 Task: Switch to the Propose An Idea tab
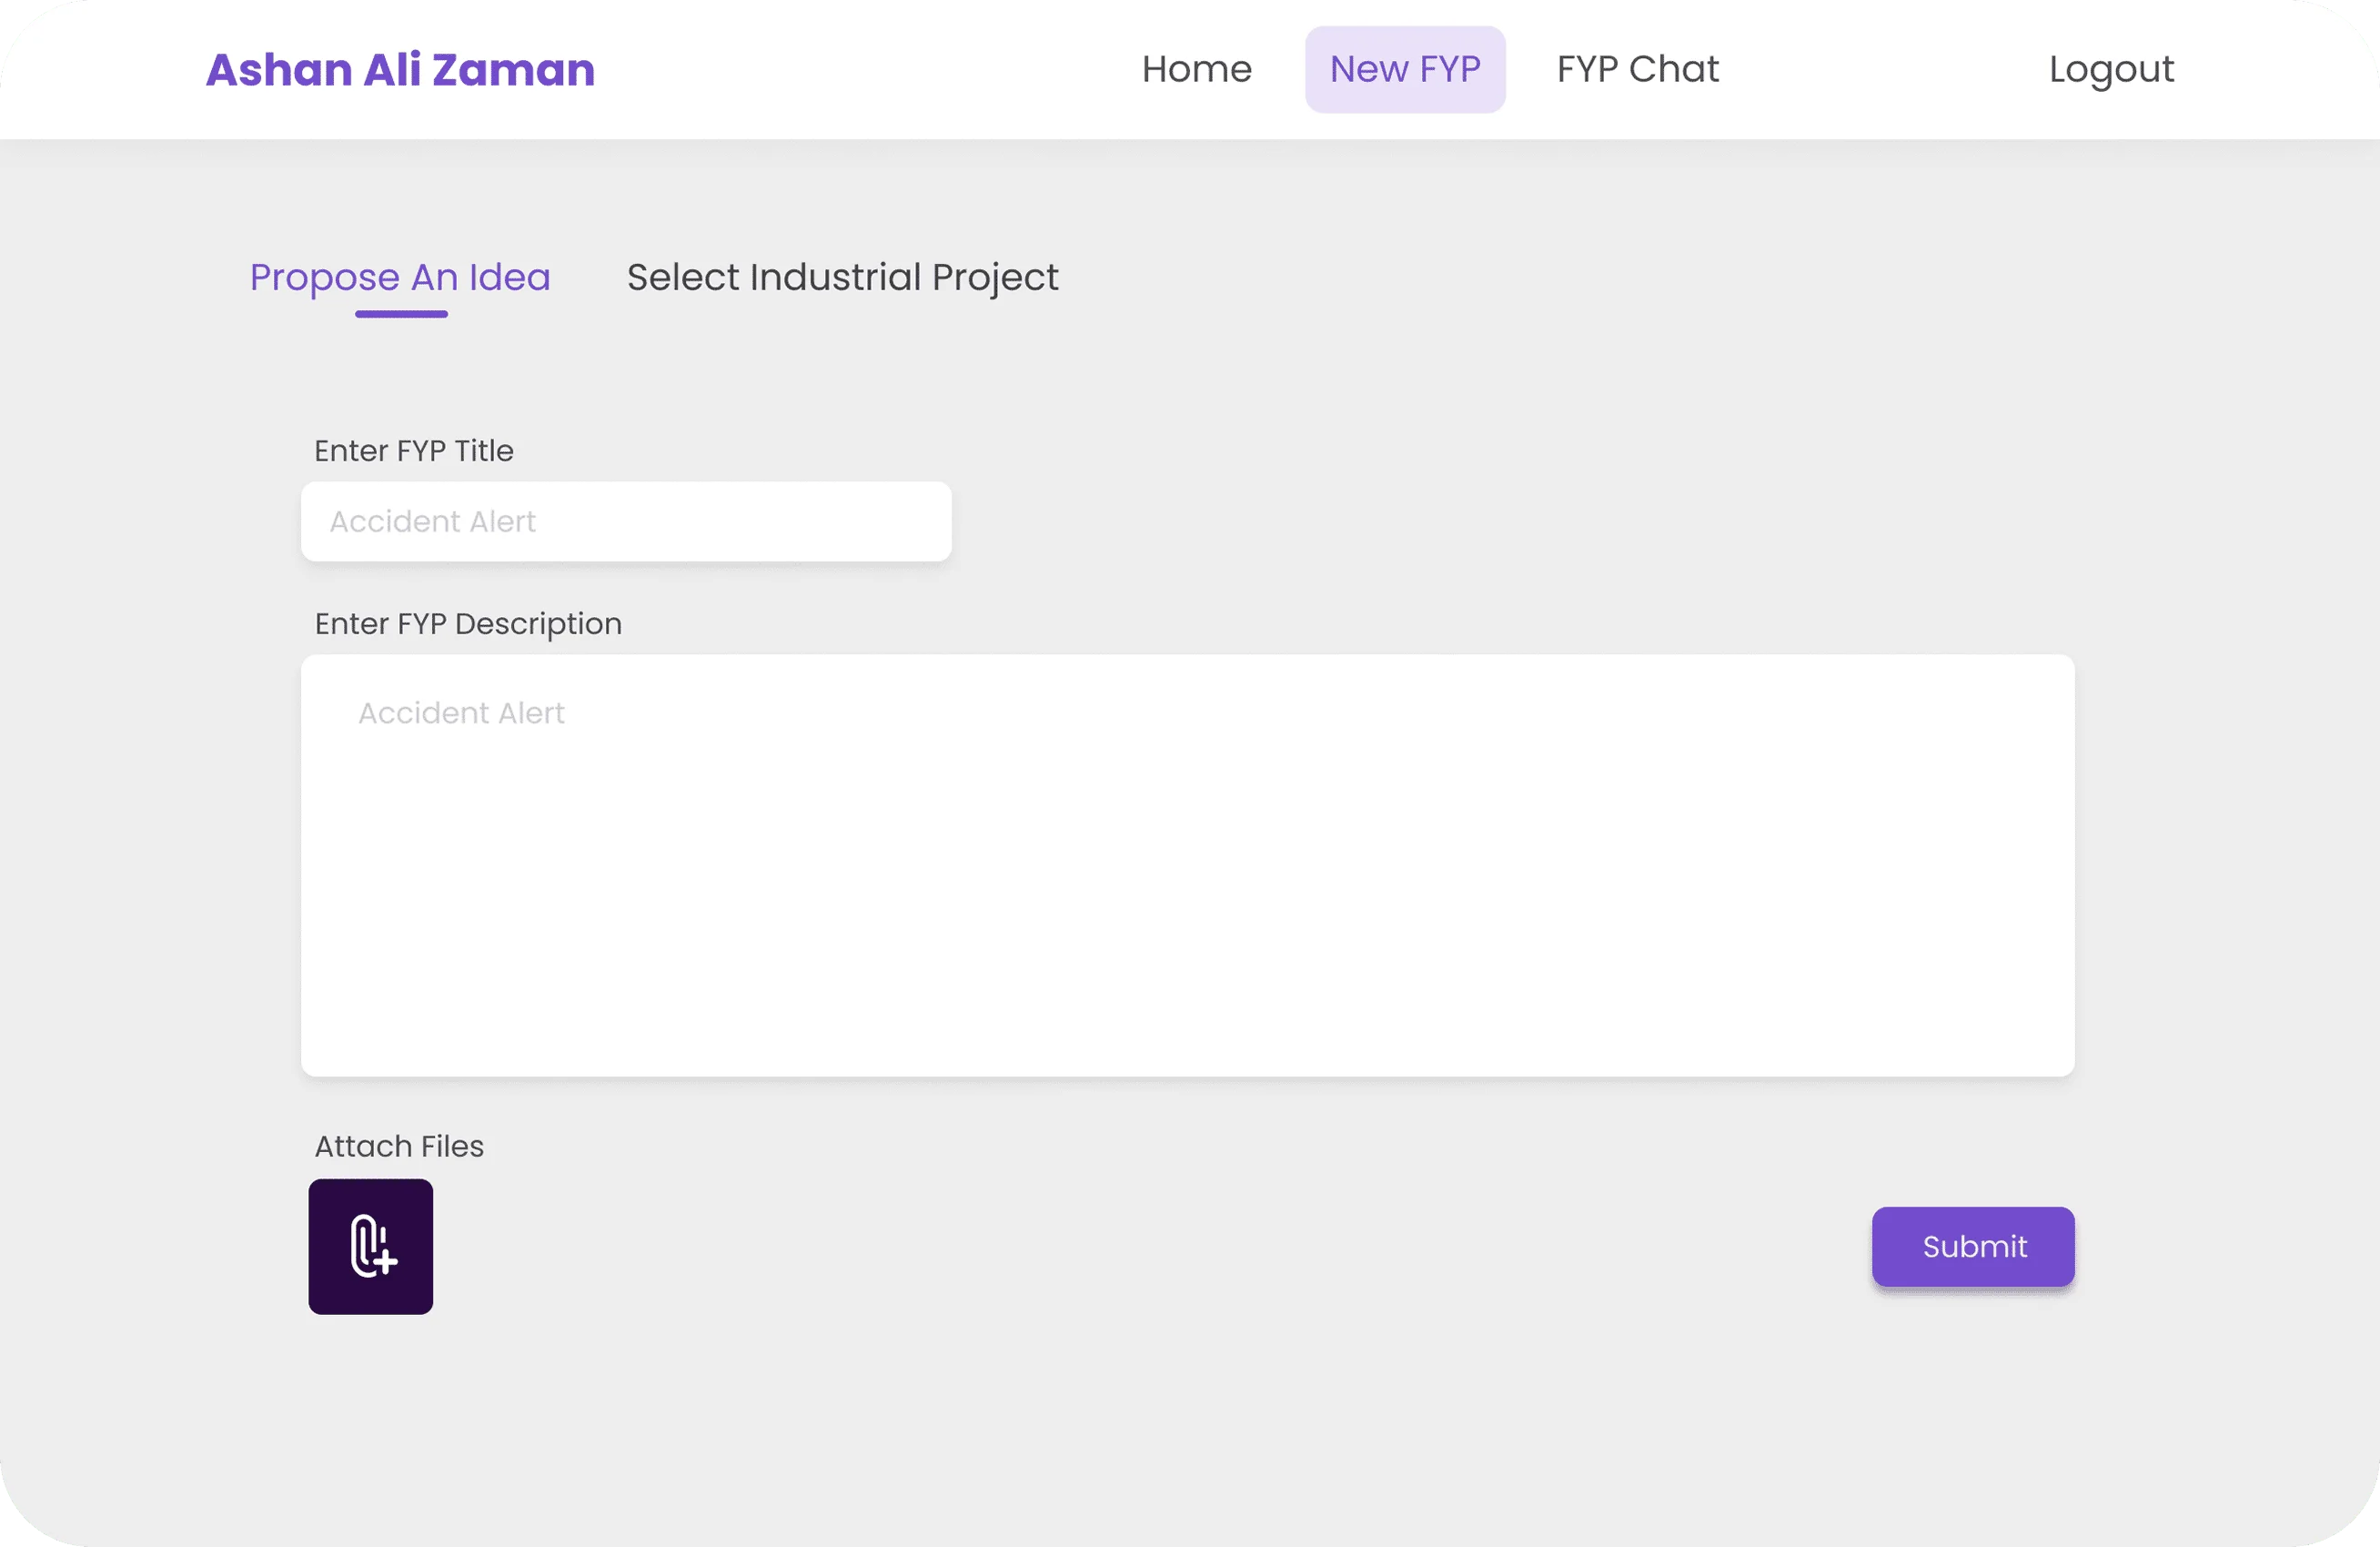[400, 277]
